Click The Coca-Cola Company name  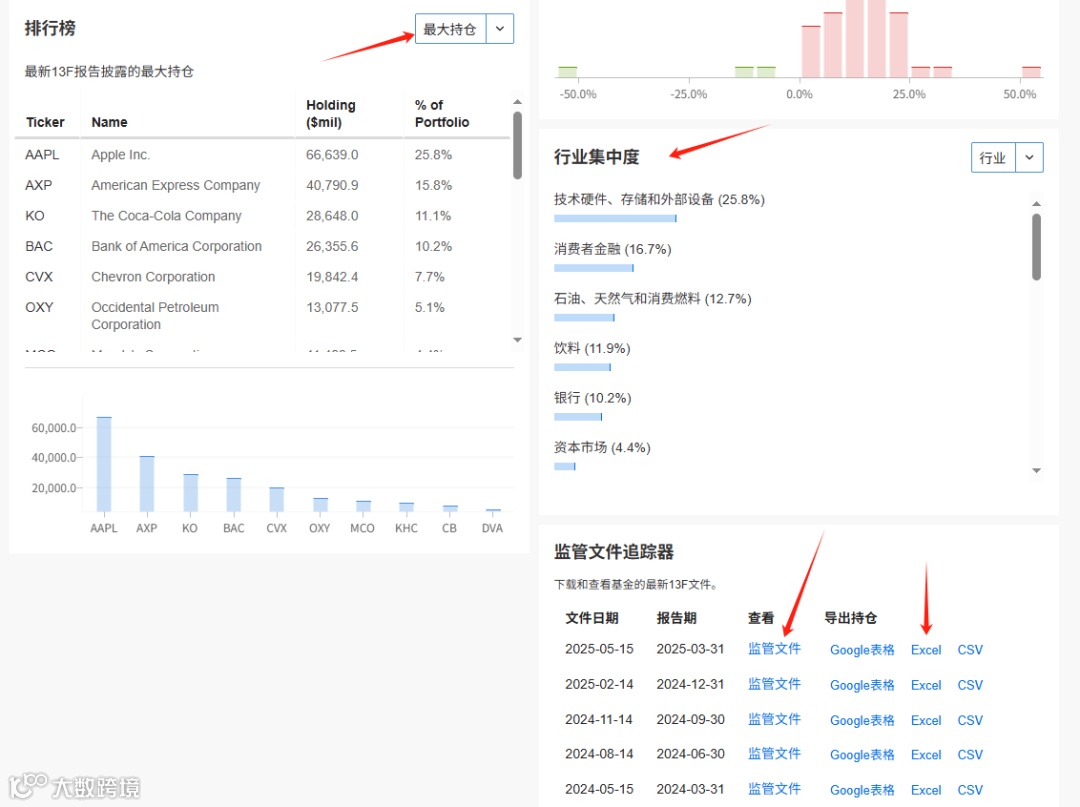(x=166, y=216)
